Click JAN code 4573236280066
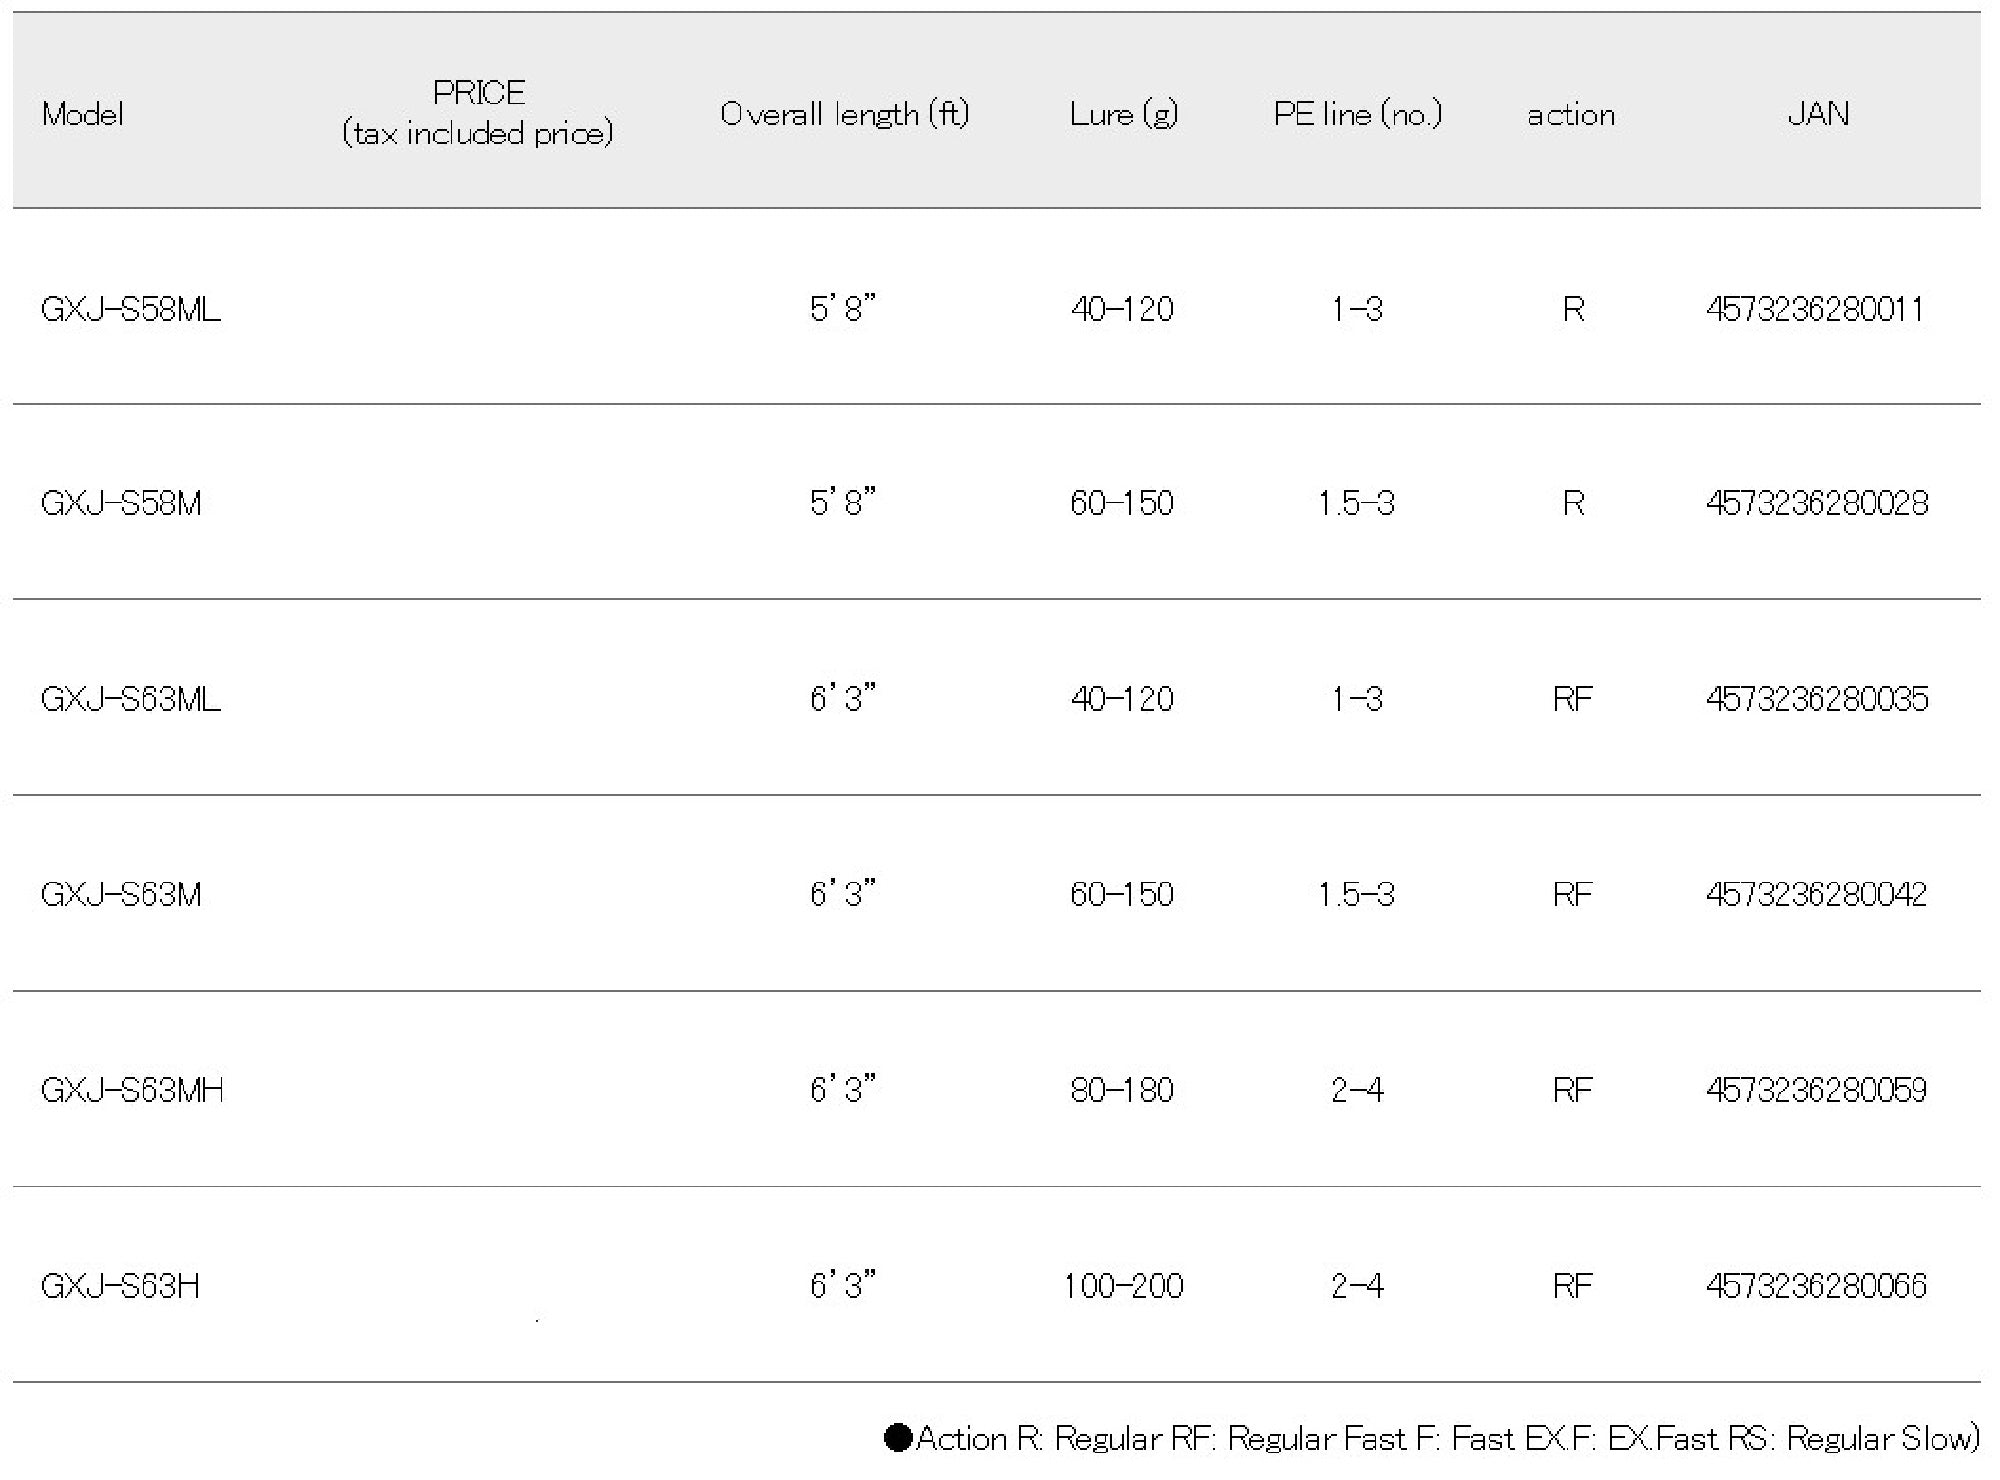The height and width of the screenshot is (1480, 2000). click(x=1816, y=1285)
